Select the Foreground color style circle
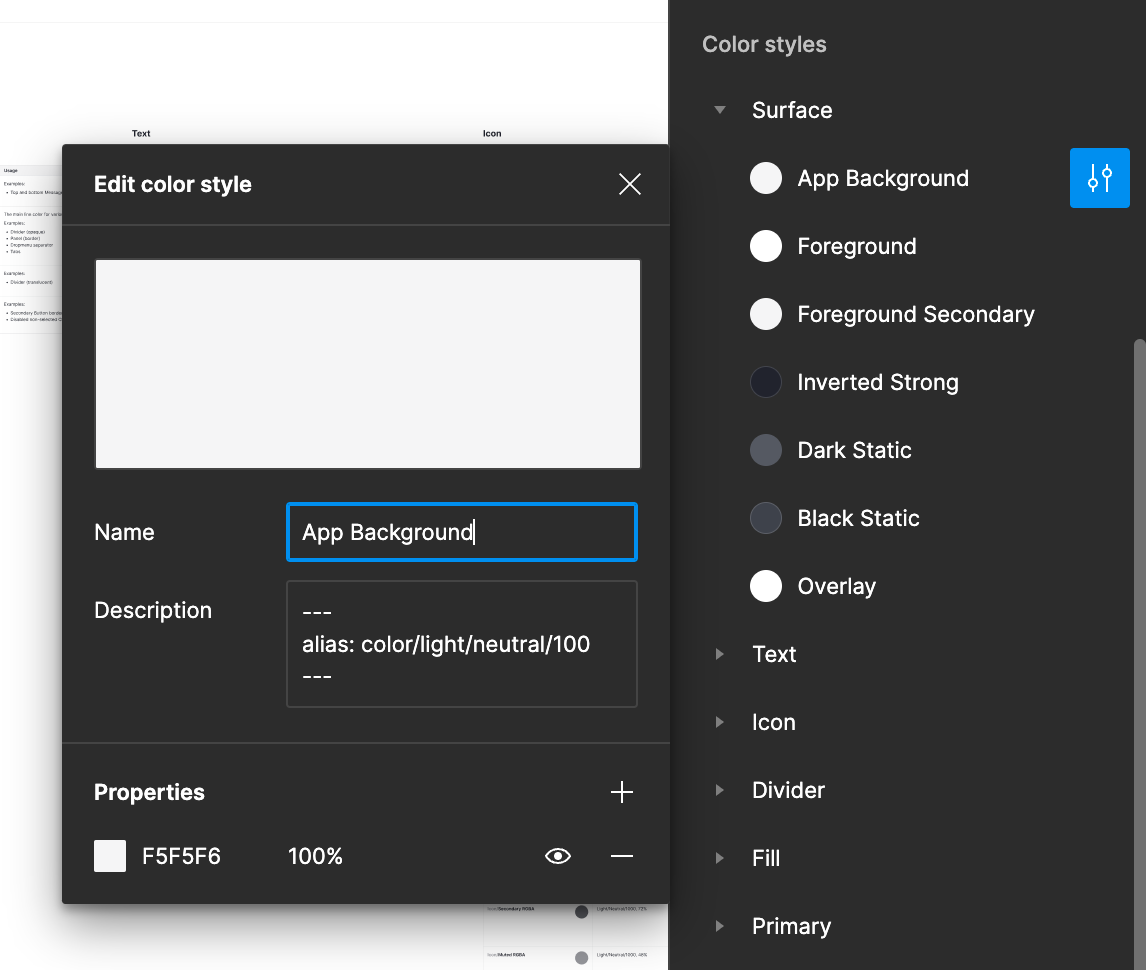 (x=766, y=246)
